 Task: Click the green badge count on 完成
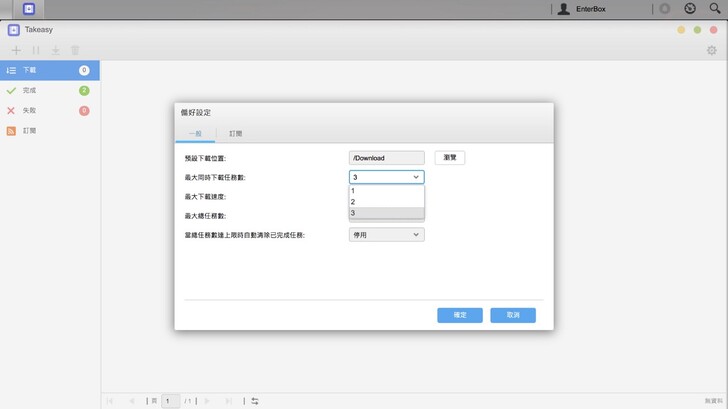point(84,91)
